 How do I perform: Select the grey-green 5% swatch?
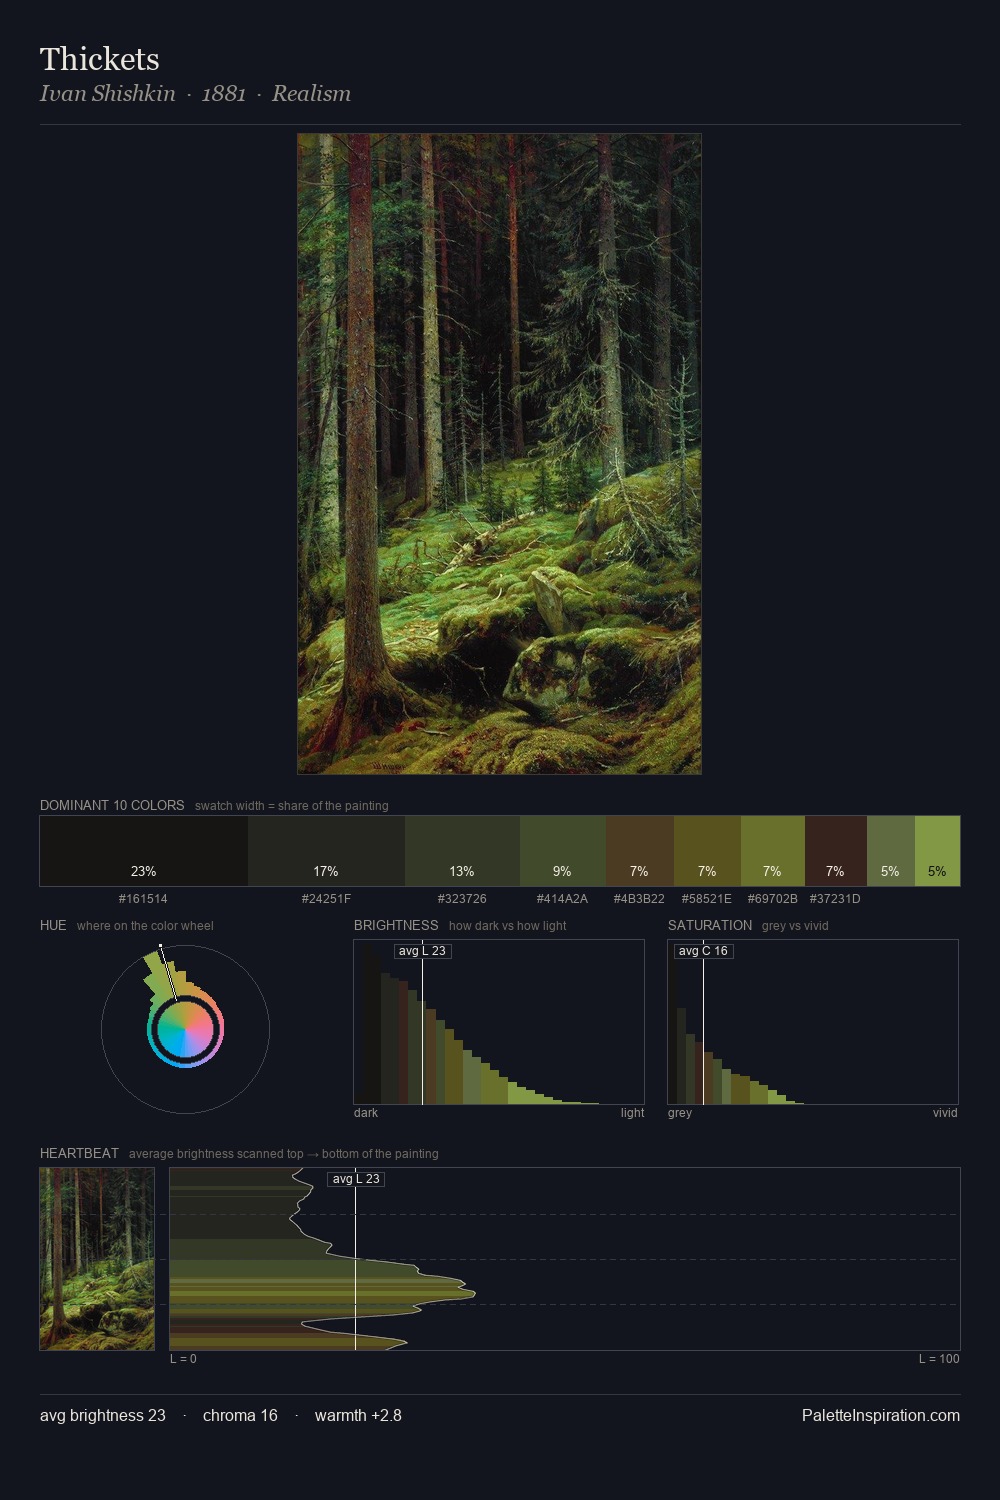coord(891,851)
